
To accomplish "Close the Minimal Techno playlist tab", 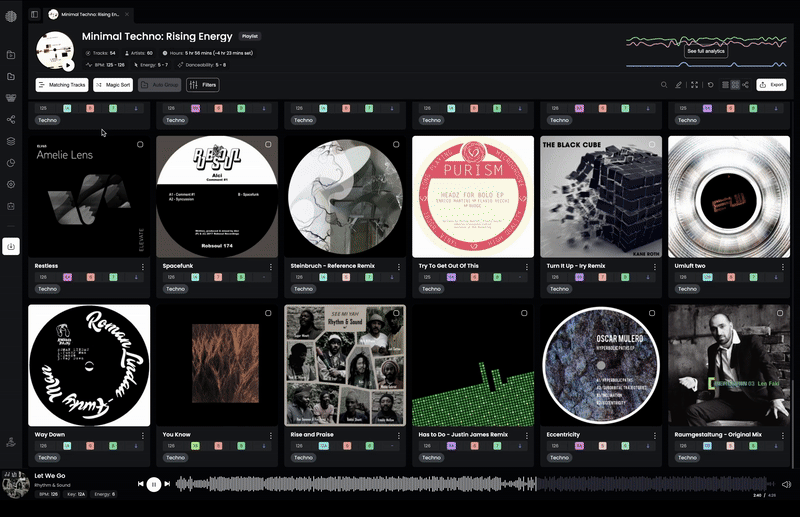I will (127, 14).
